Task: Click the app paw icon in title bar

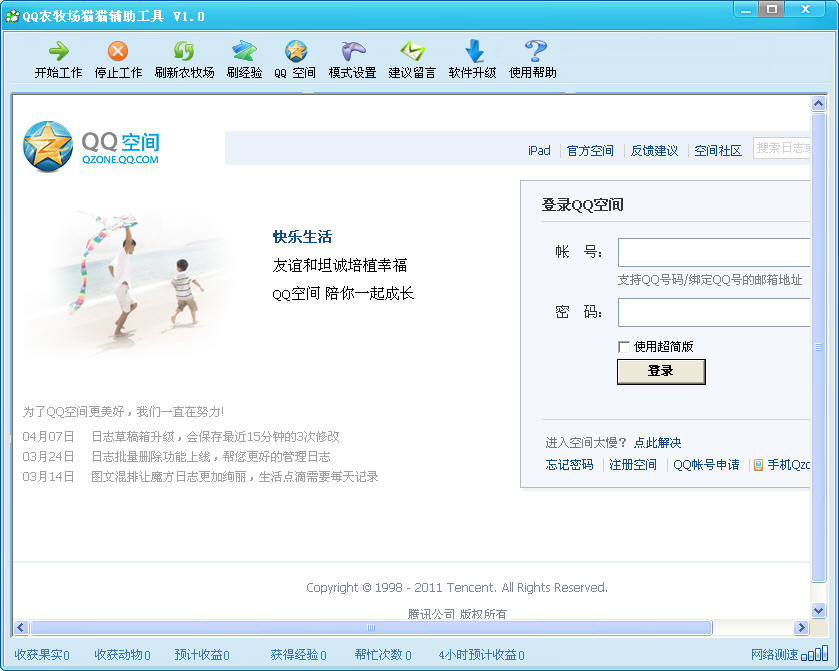Action: [12, 16]
